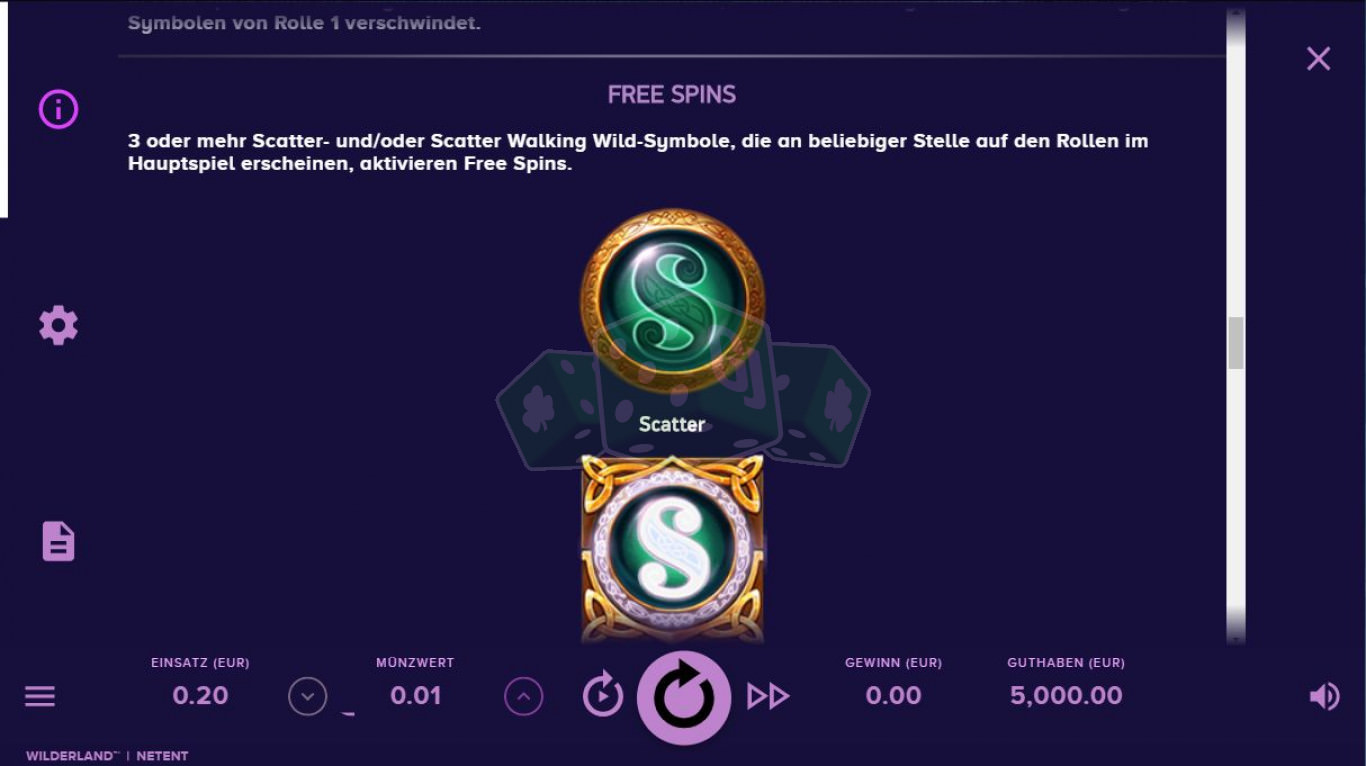Mute the sound with speaker icon
The height and width of the screenshot is (766, 1366).
coord(1324,696)
